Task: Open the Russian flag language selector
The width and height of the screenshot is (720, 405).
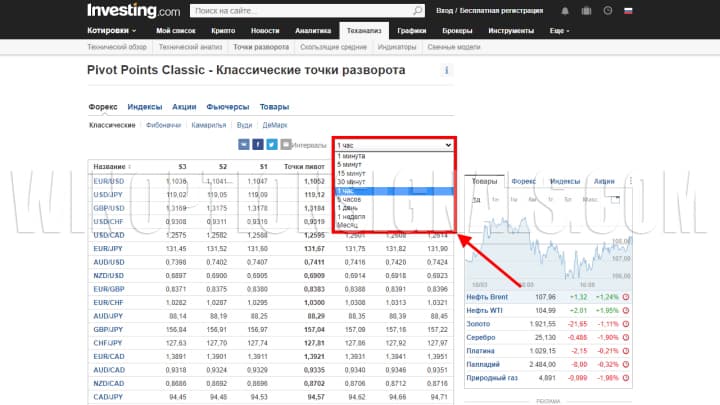Action: click(628, 11)
